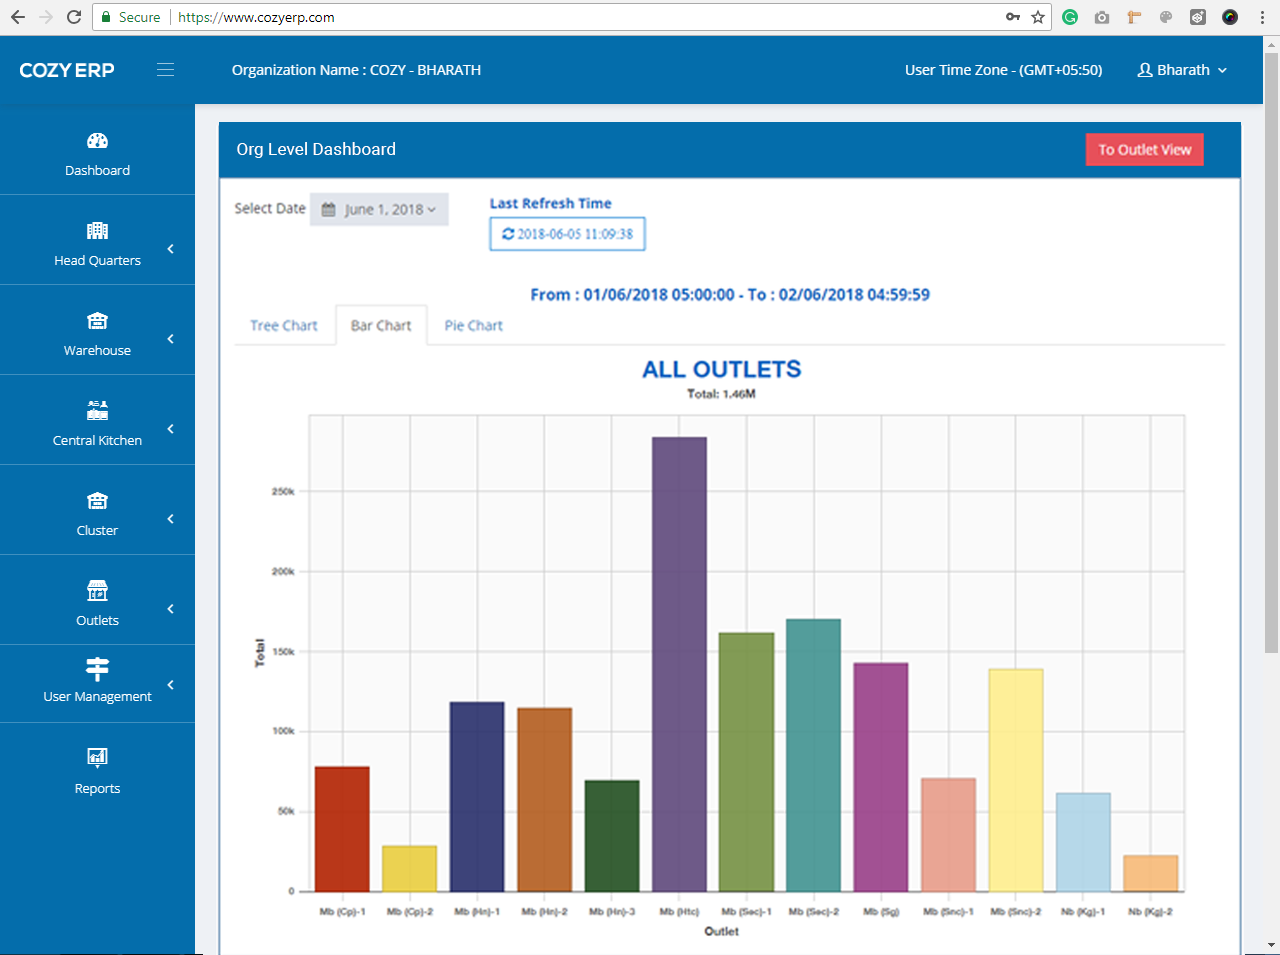Click the Org Level Dashboard heading
Image resolution: width=1280 pixels, height=955 pixels.
(316, 149)
